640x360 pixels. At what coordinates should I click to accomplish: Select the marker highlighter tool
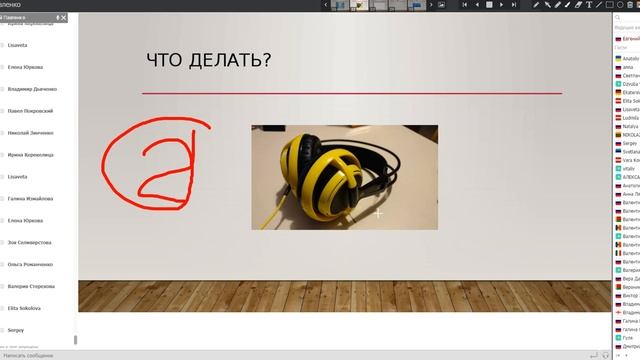(x=558, y=5)
